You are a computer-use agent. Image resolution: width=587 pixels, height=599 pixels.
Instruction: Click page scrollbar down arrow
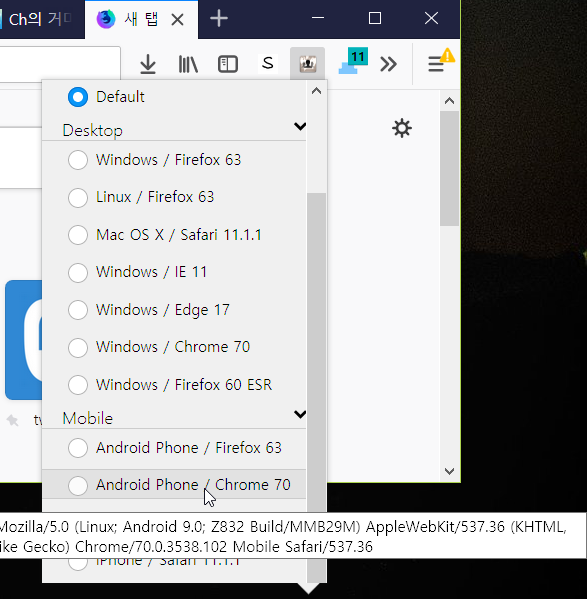coord(450,471)
